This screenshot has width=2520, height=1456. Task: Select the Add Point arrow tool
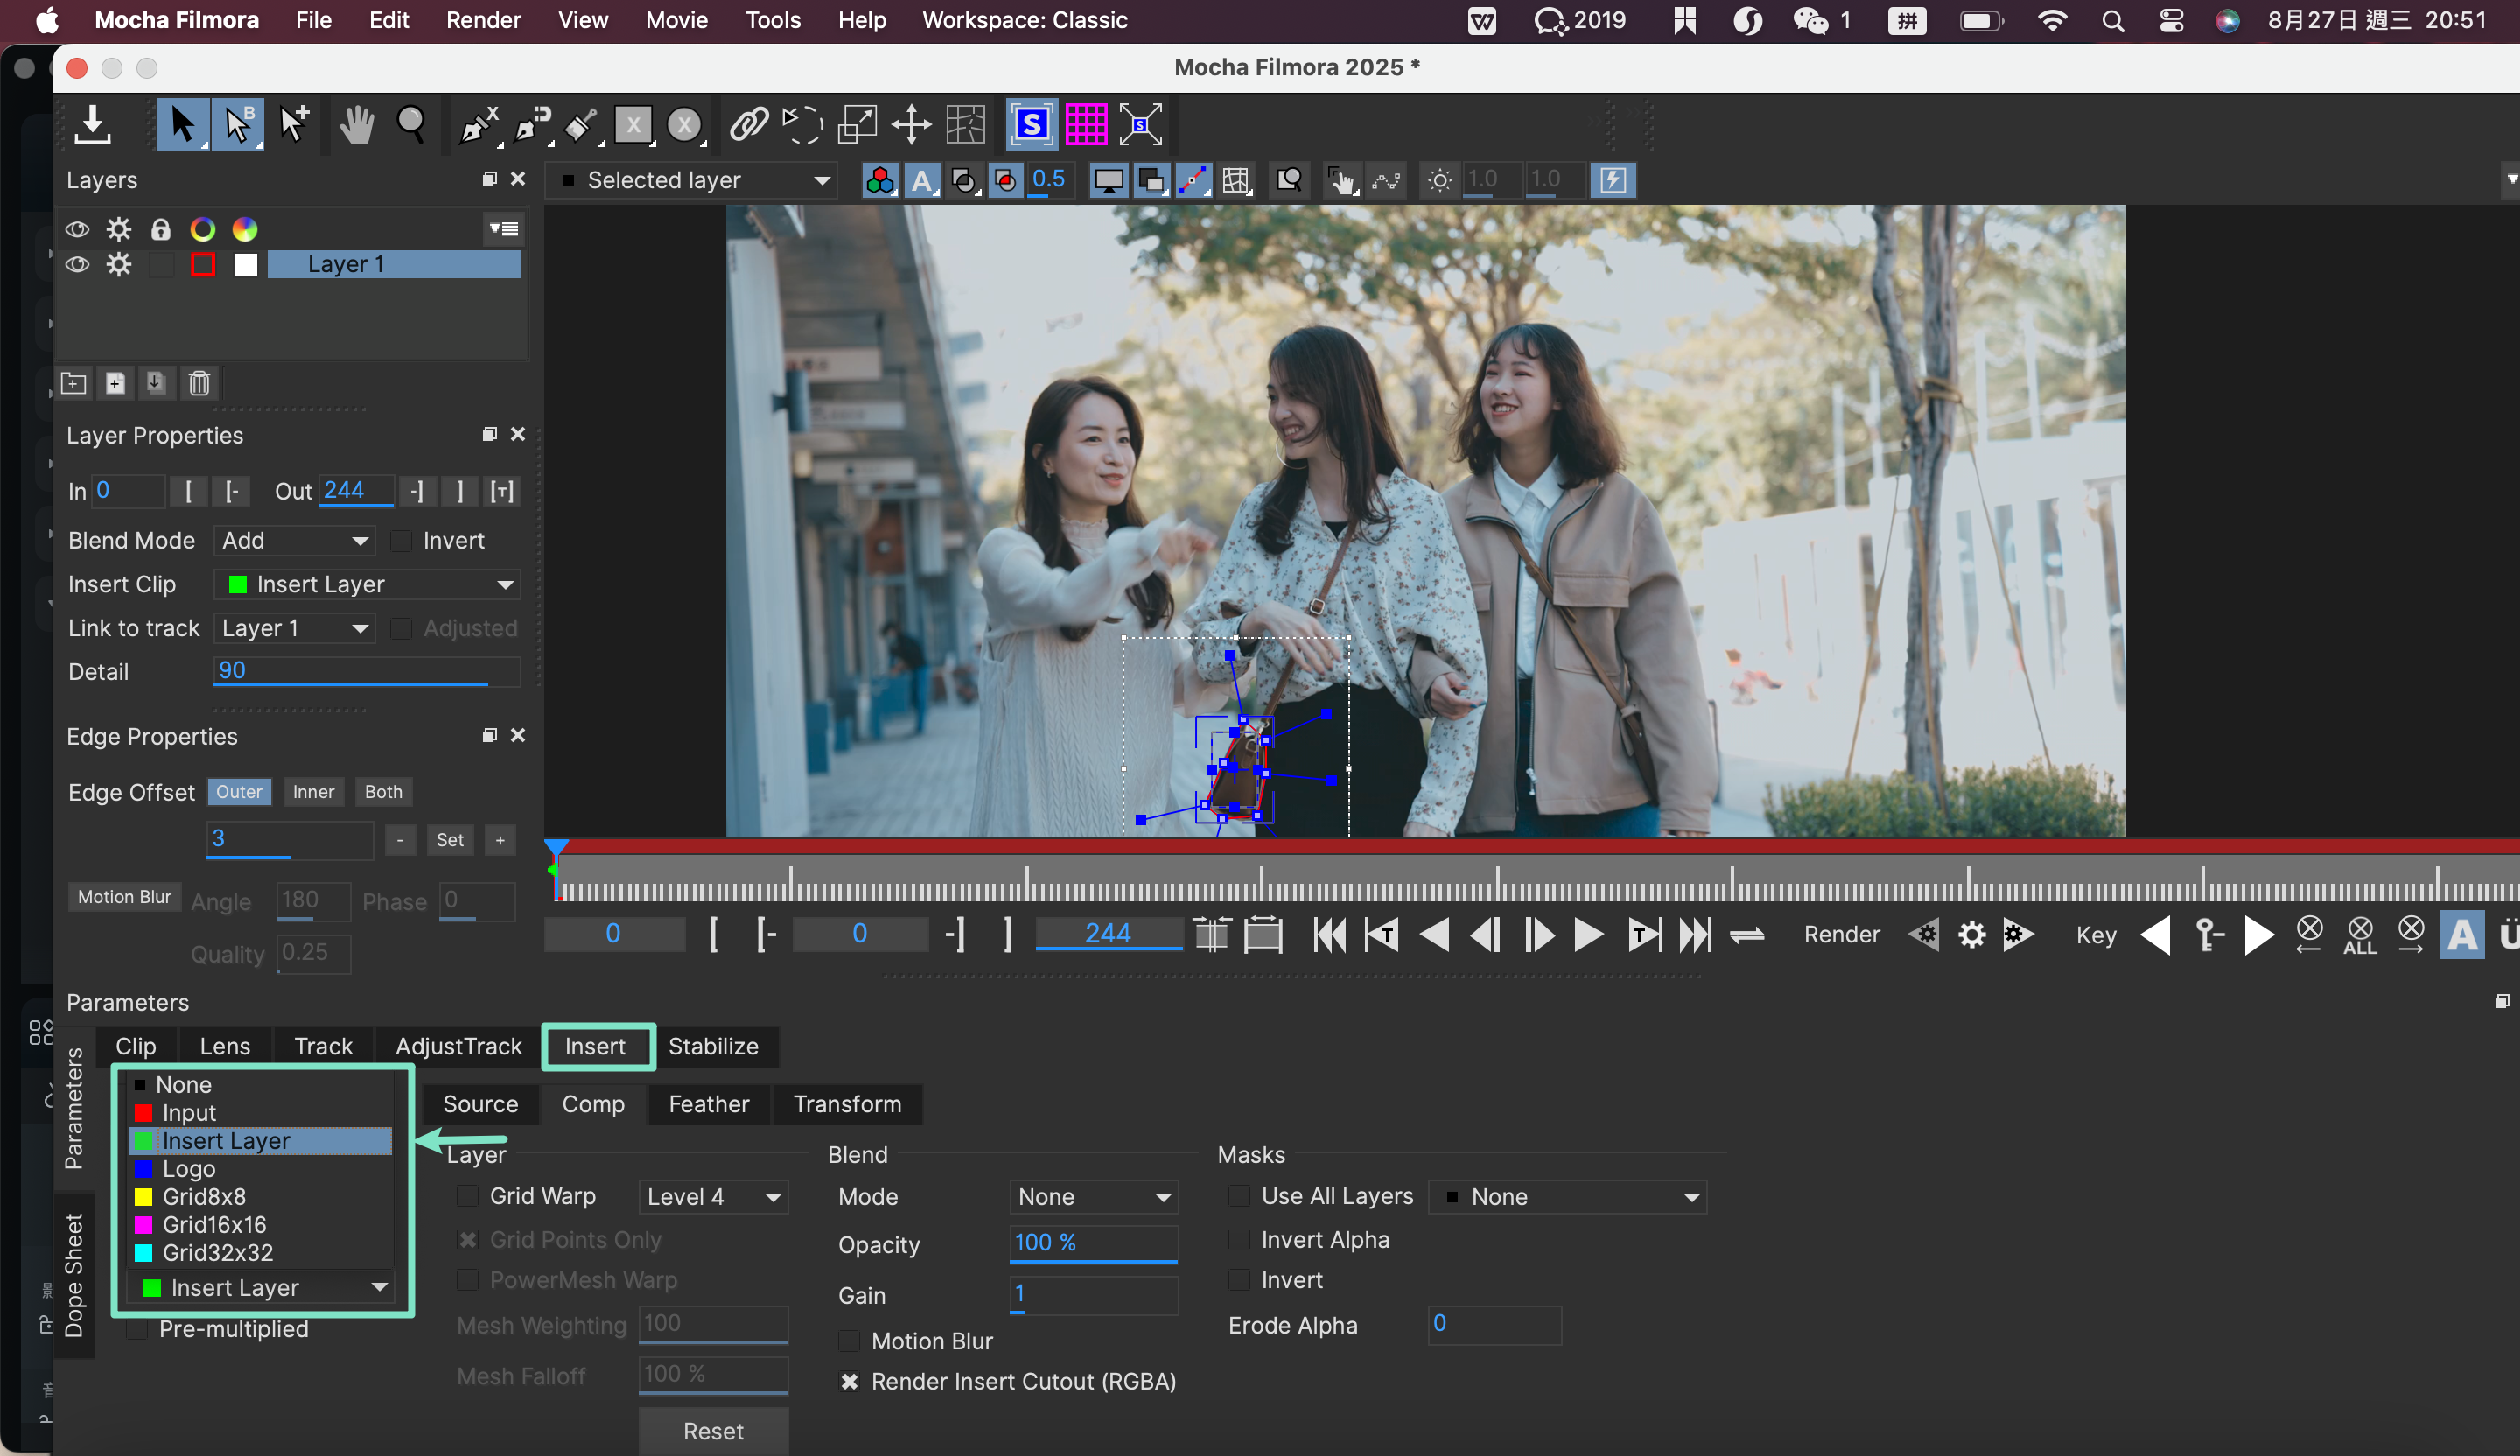coord(294,125)
